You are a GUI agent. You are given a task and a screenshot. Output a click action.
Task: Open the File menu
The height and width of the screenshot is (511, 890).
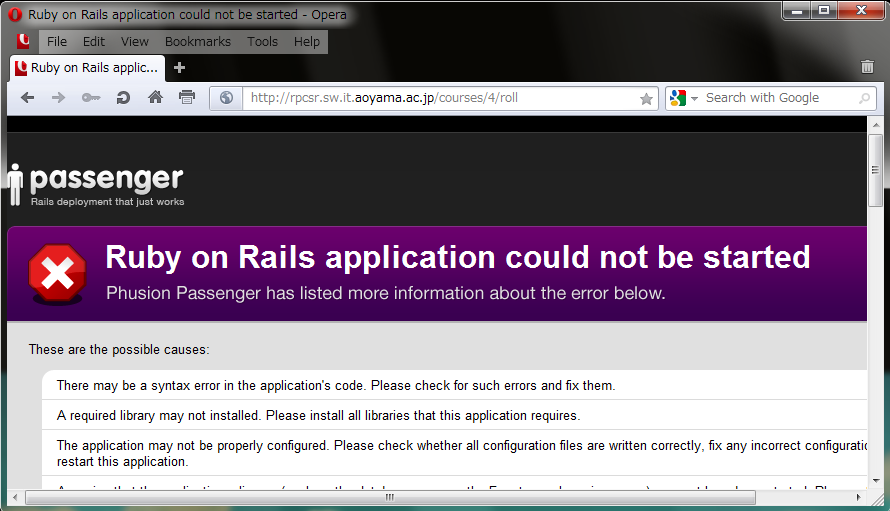click(57, 41)
